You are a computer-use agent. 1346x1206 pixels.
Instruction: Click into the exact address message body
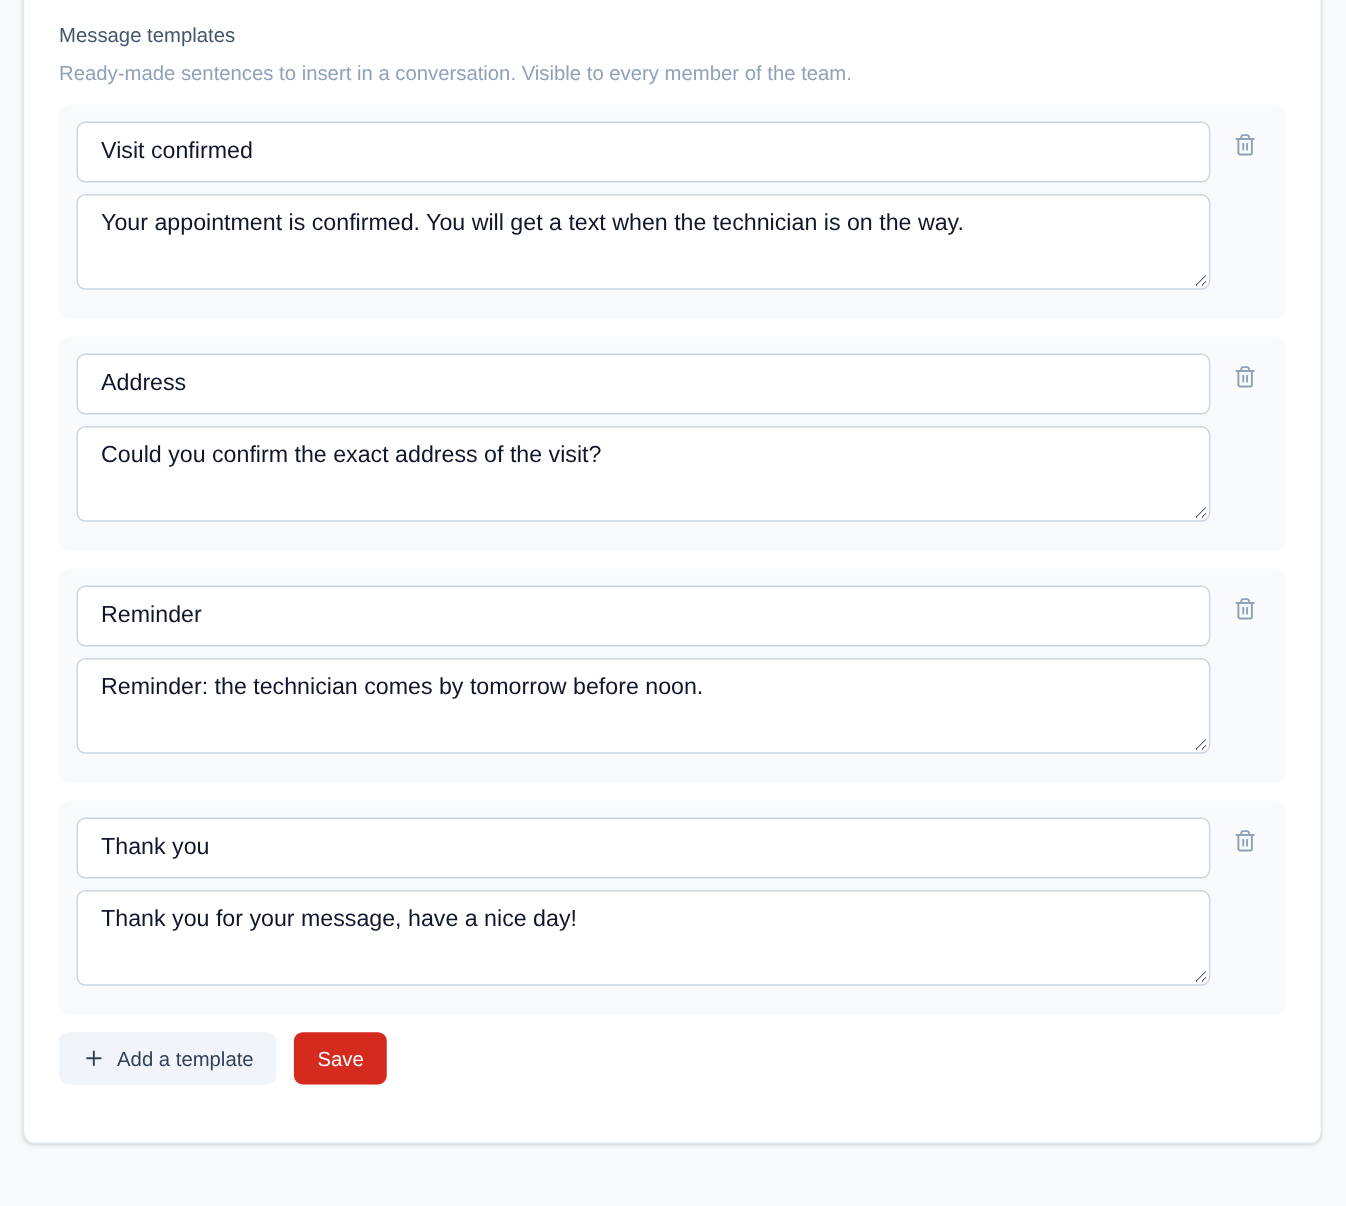643,474
